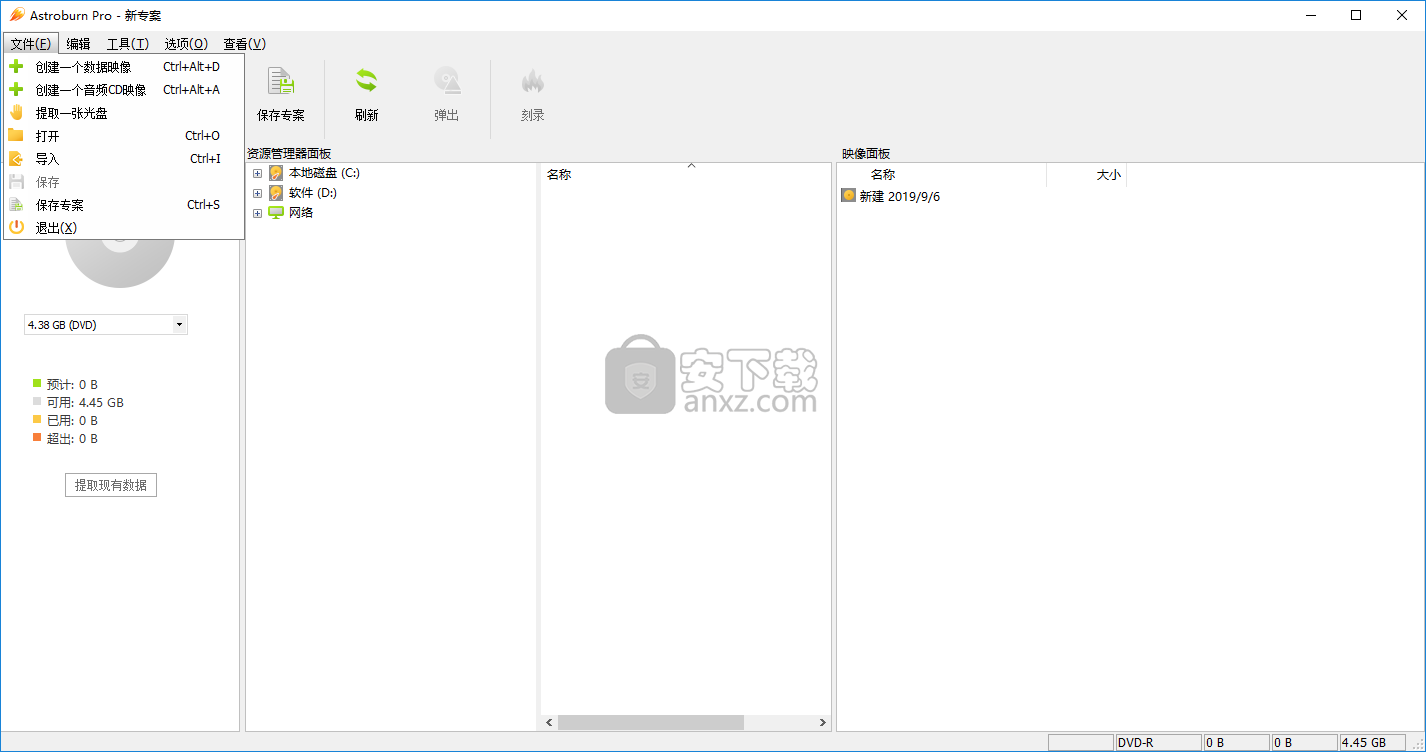Click the horizontal scrollbar thumb in file list
1426x752 pixels.
(651, 722)
